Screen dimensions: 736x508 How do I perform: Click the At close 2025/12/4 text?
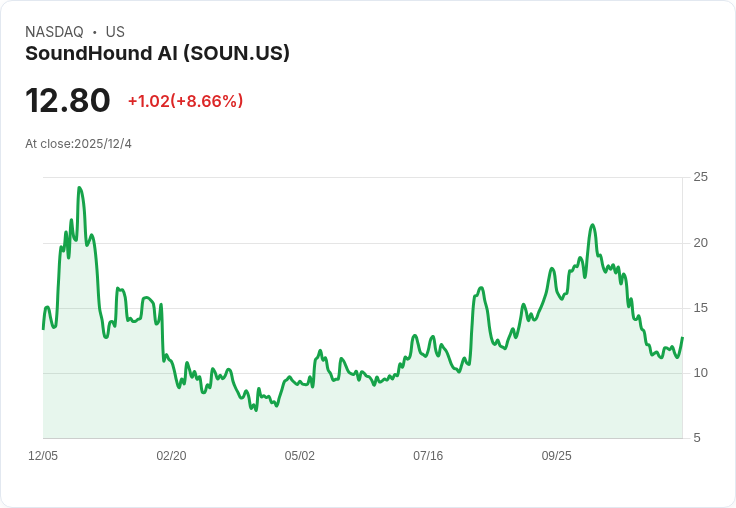click(78, 144)
